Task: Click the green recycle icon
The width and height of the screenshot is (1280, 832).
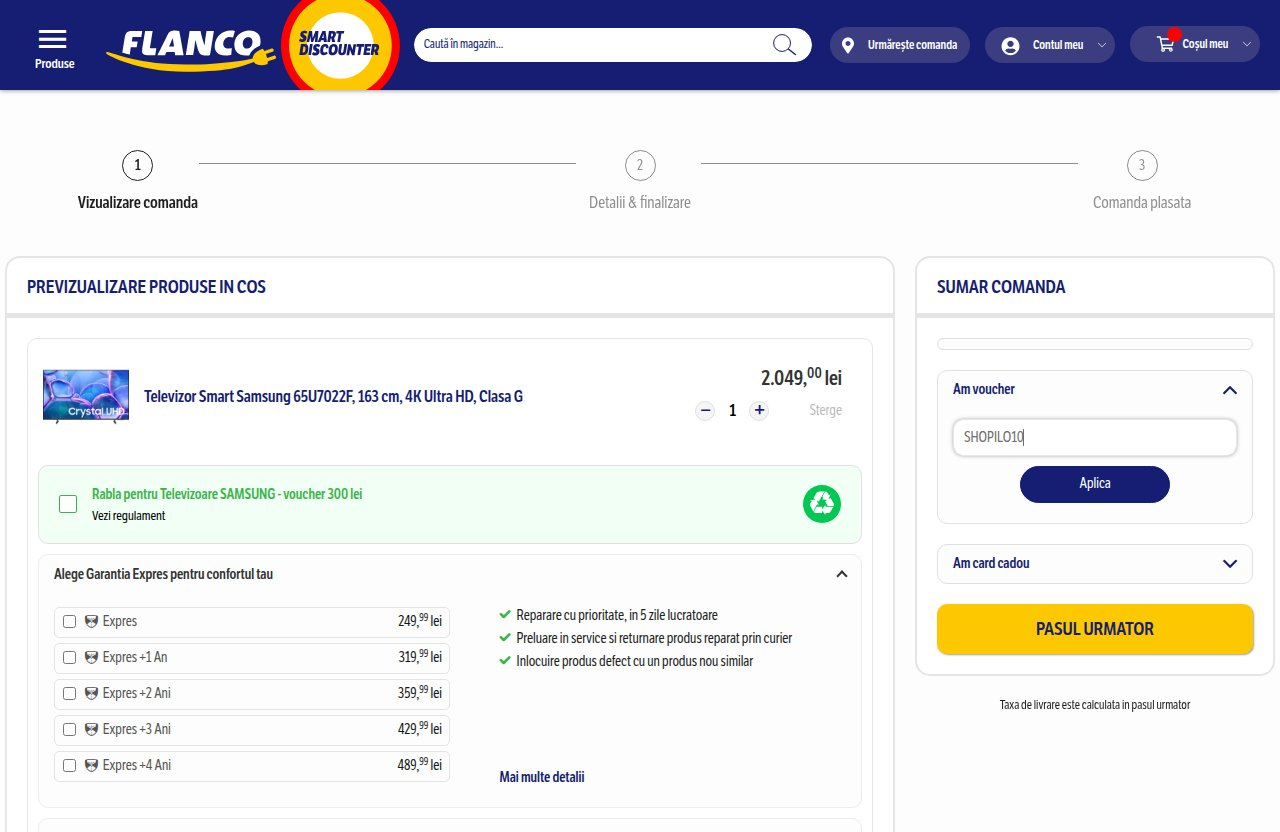Action: click(x=822, y=504)
